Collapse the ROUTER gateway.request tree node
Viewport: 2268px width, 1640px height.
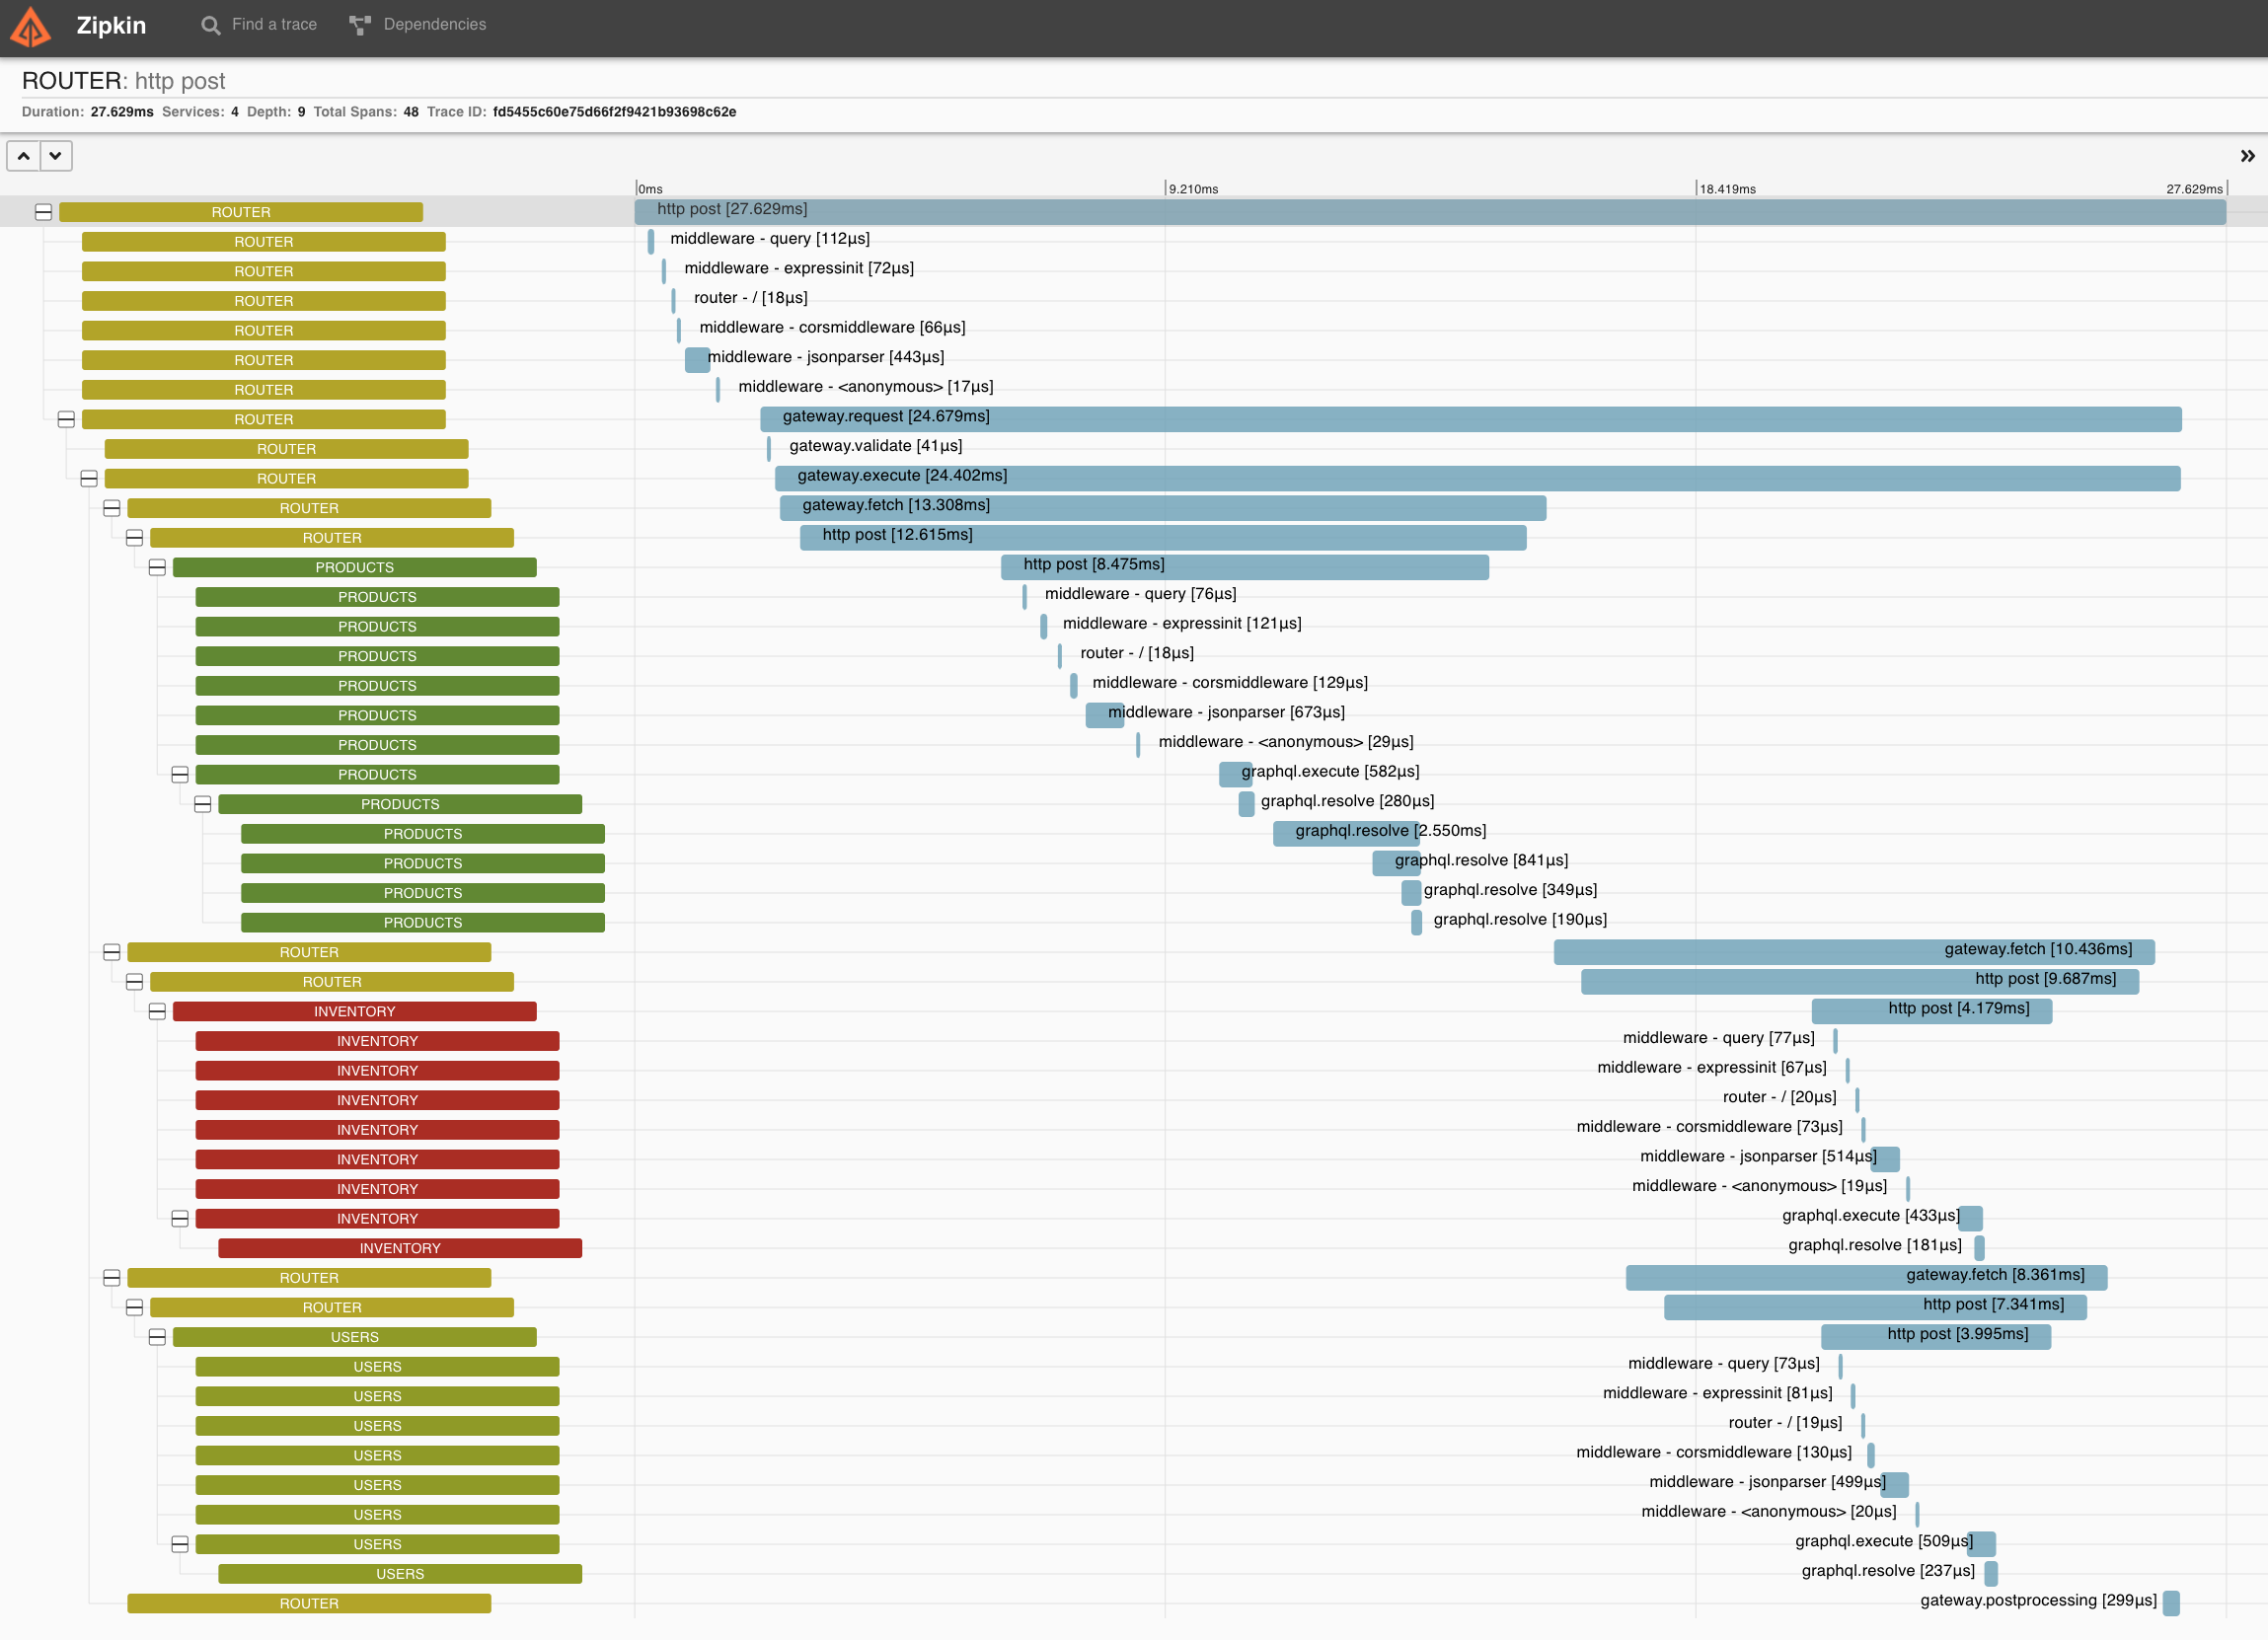coord(66,420)
